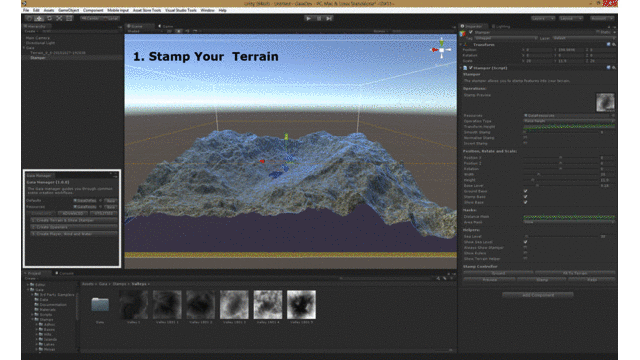Enable the Show Rulers checkbox
The width and height of the screenshot is (640, 360).
tap(525, 253)
